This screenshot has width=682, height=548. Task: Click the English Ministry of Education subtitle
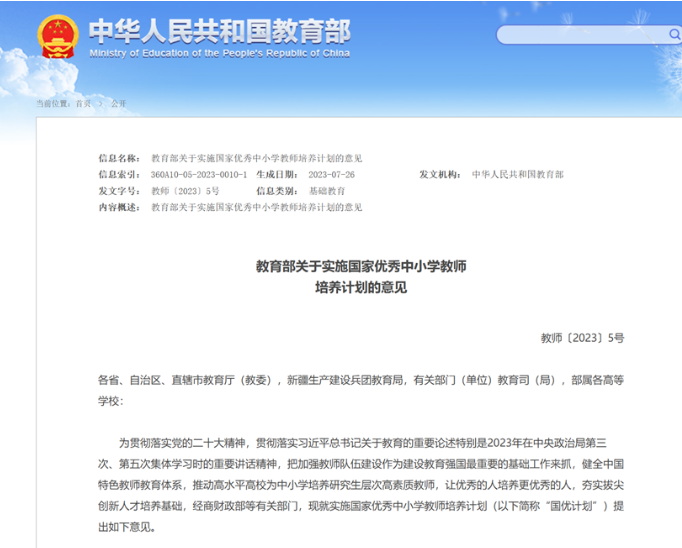219,52
